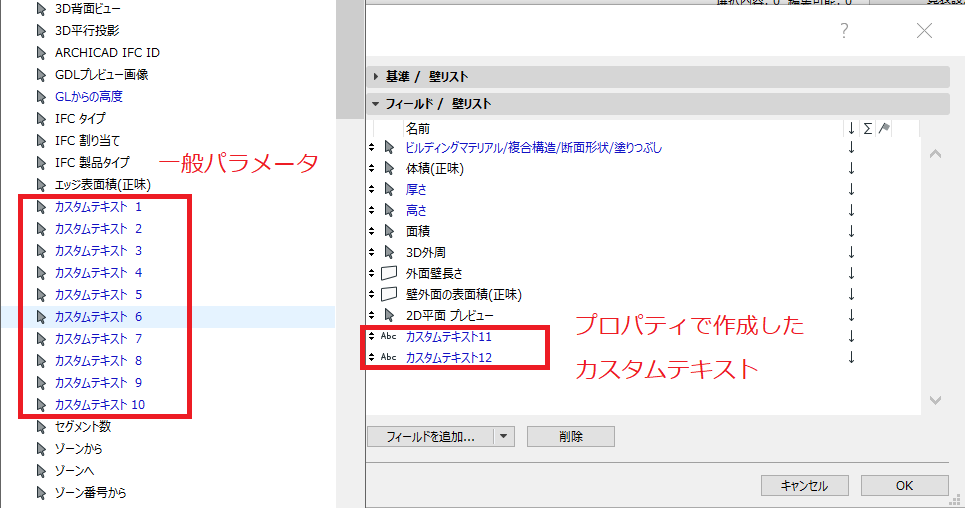
Task: Click the arrow icon next to GLからの高度
Action: pyautogui.click(x=41, y=97)
